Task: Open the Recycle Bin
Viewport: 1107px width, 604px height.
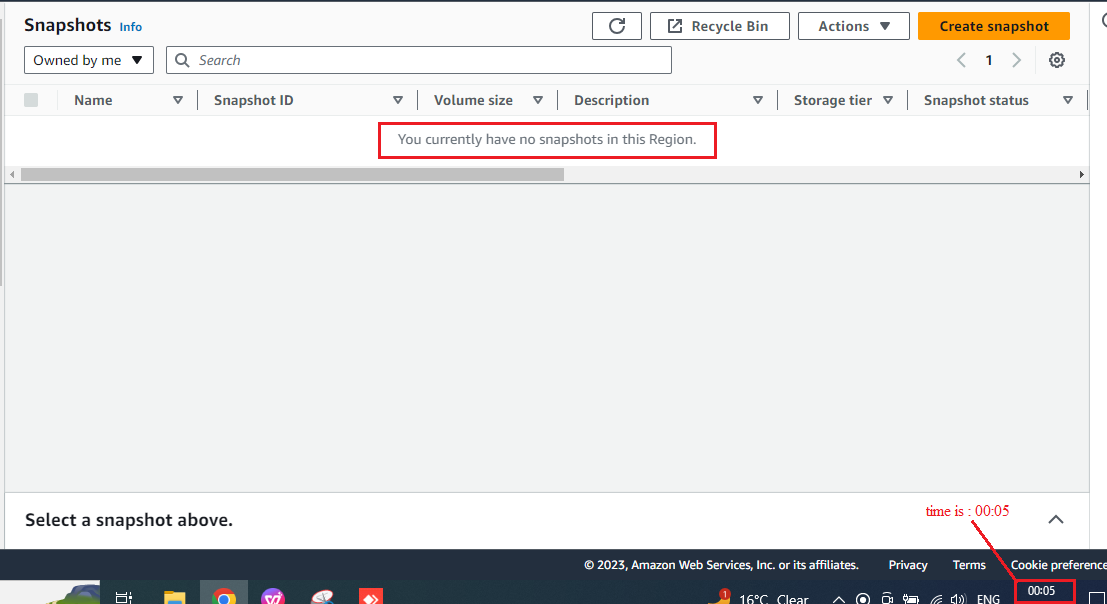Action: point(719,26)
